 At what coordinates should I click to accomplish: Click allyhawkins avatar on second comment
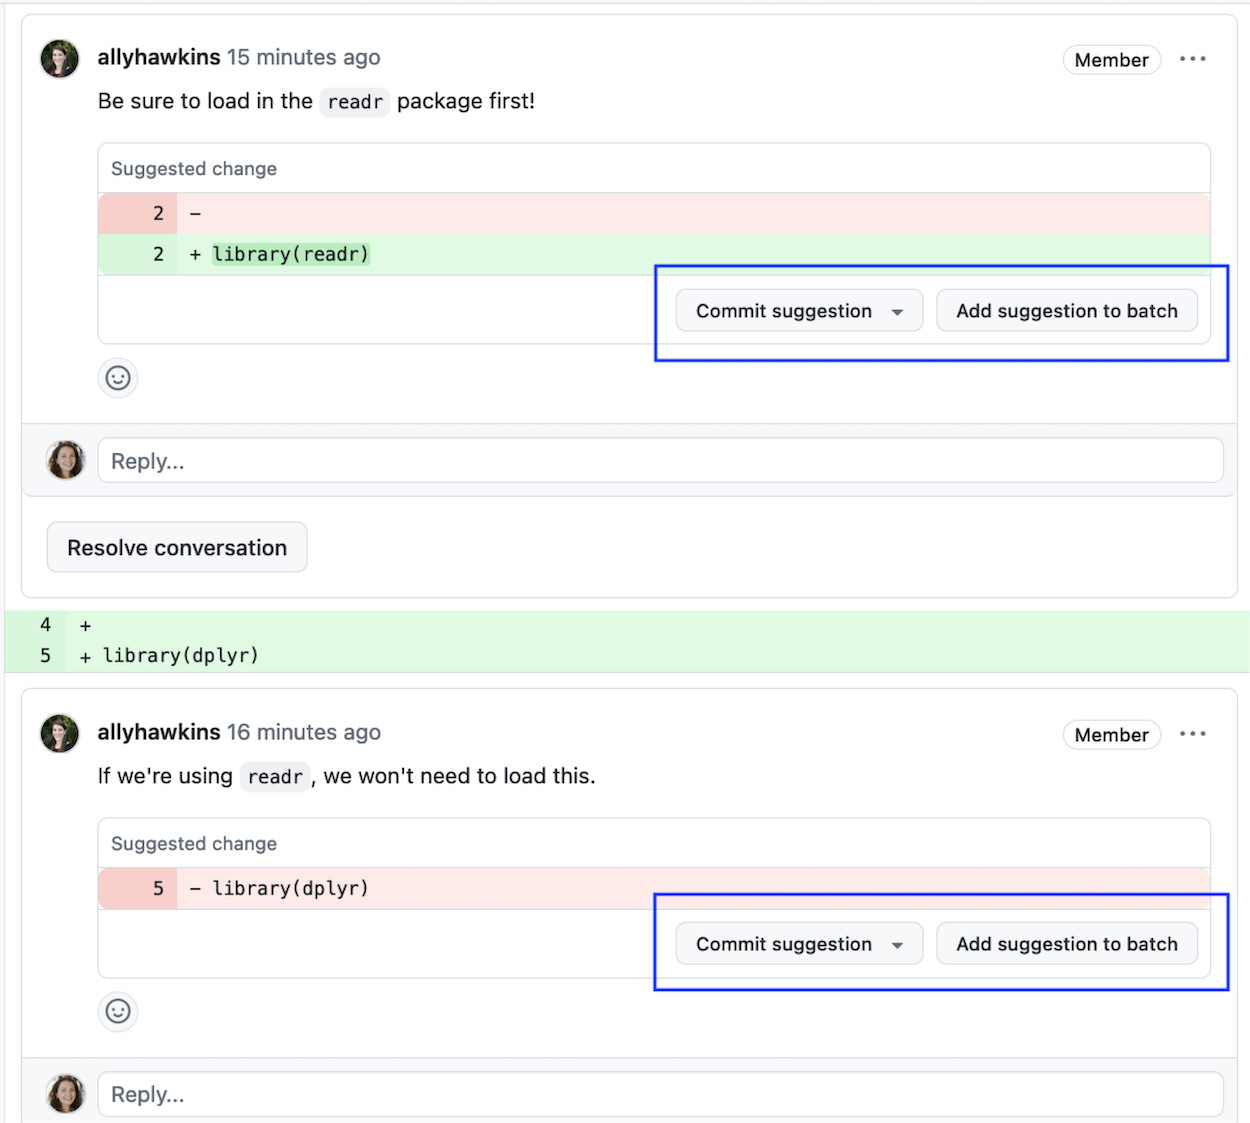60,734
